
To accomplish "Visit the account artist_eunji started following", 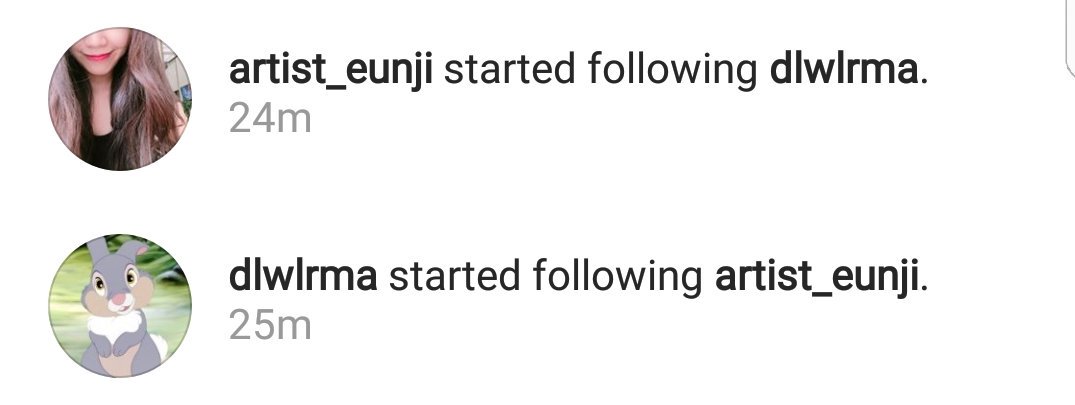I will 843,69.
